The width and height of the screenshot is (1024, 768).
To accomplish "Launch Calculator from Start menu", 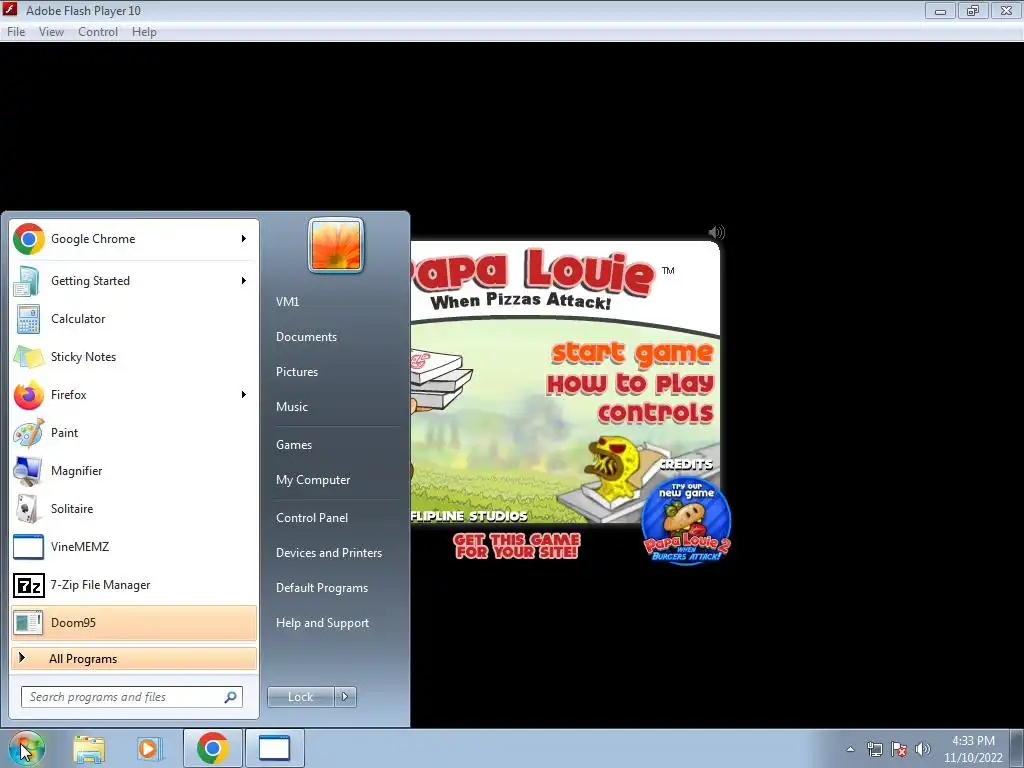I will 133,319.
